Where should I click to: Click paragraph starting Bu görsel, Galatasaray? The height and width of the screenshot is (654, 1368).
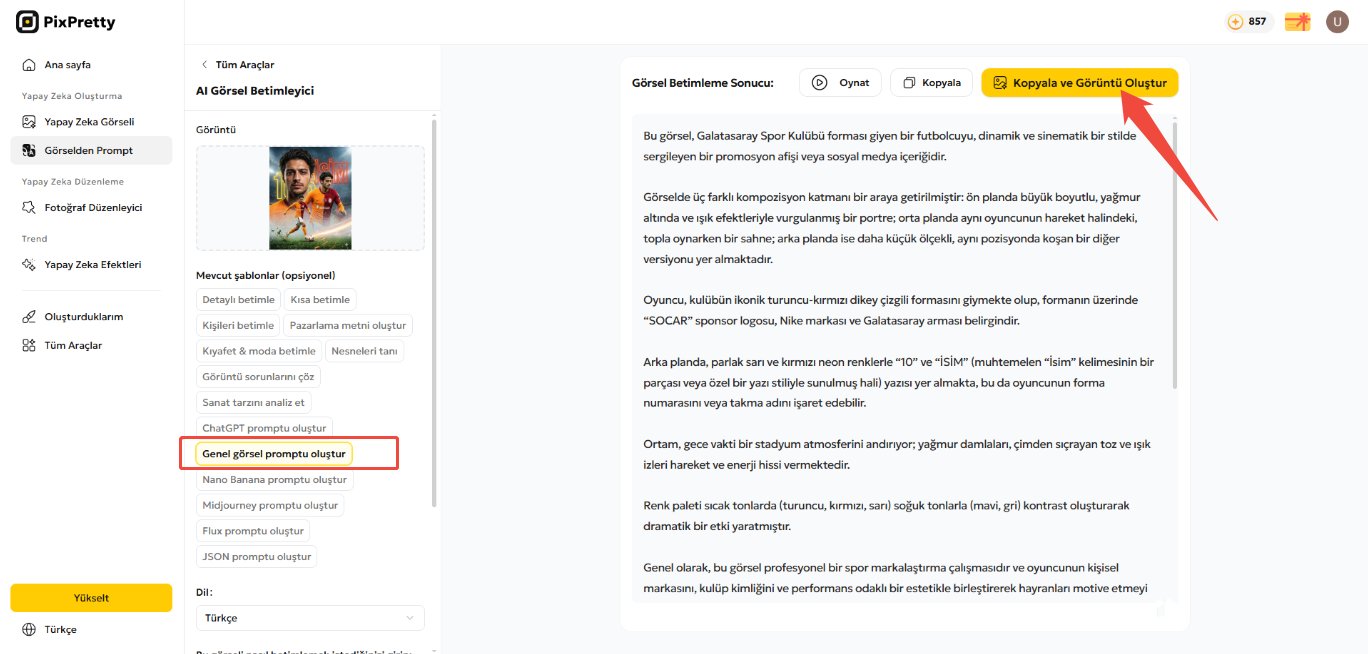[890, 146]
